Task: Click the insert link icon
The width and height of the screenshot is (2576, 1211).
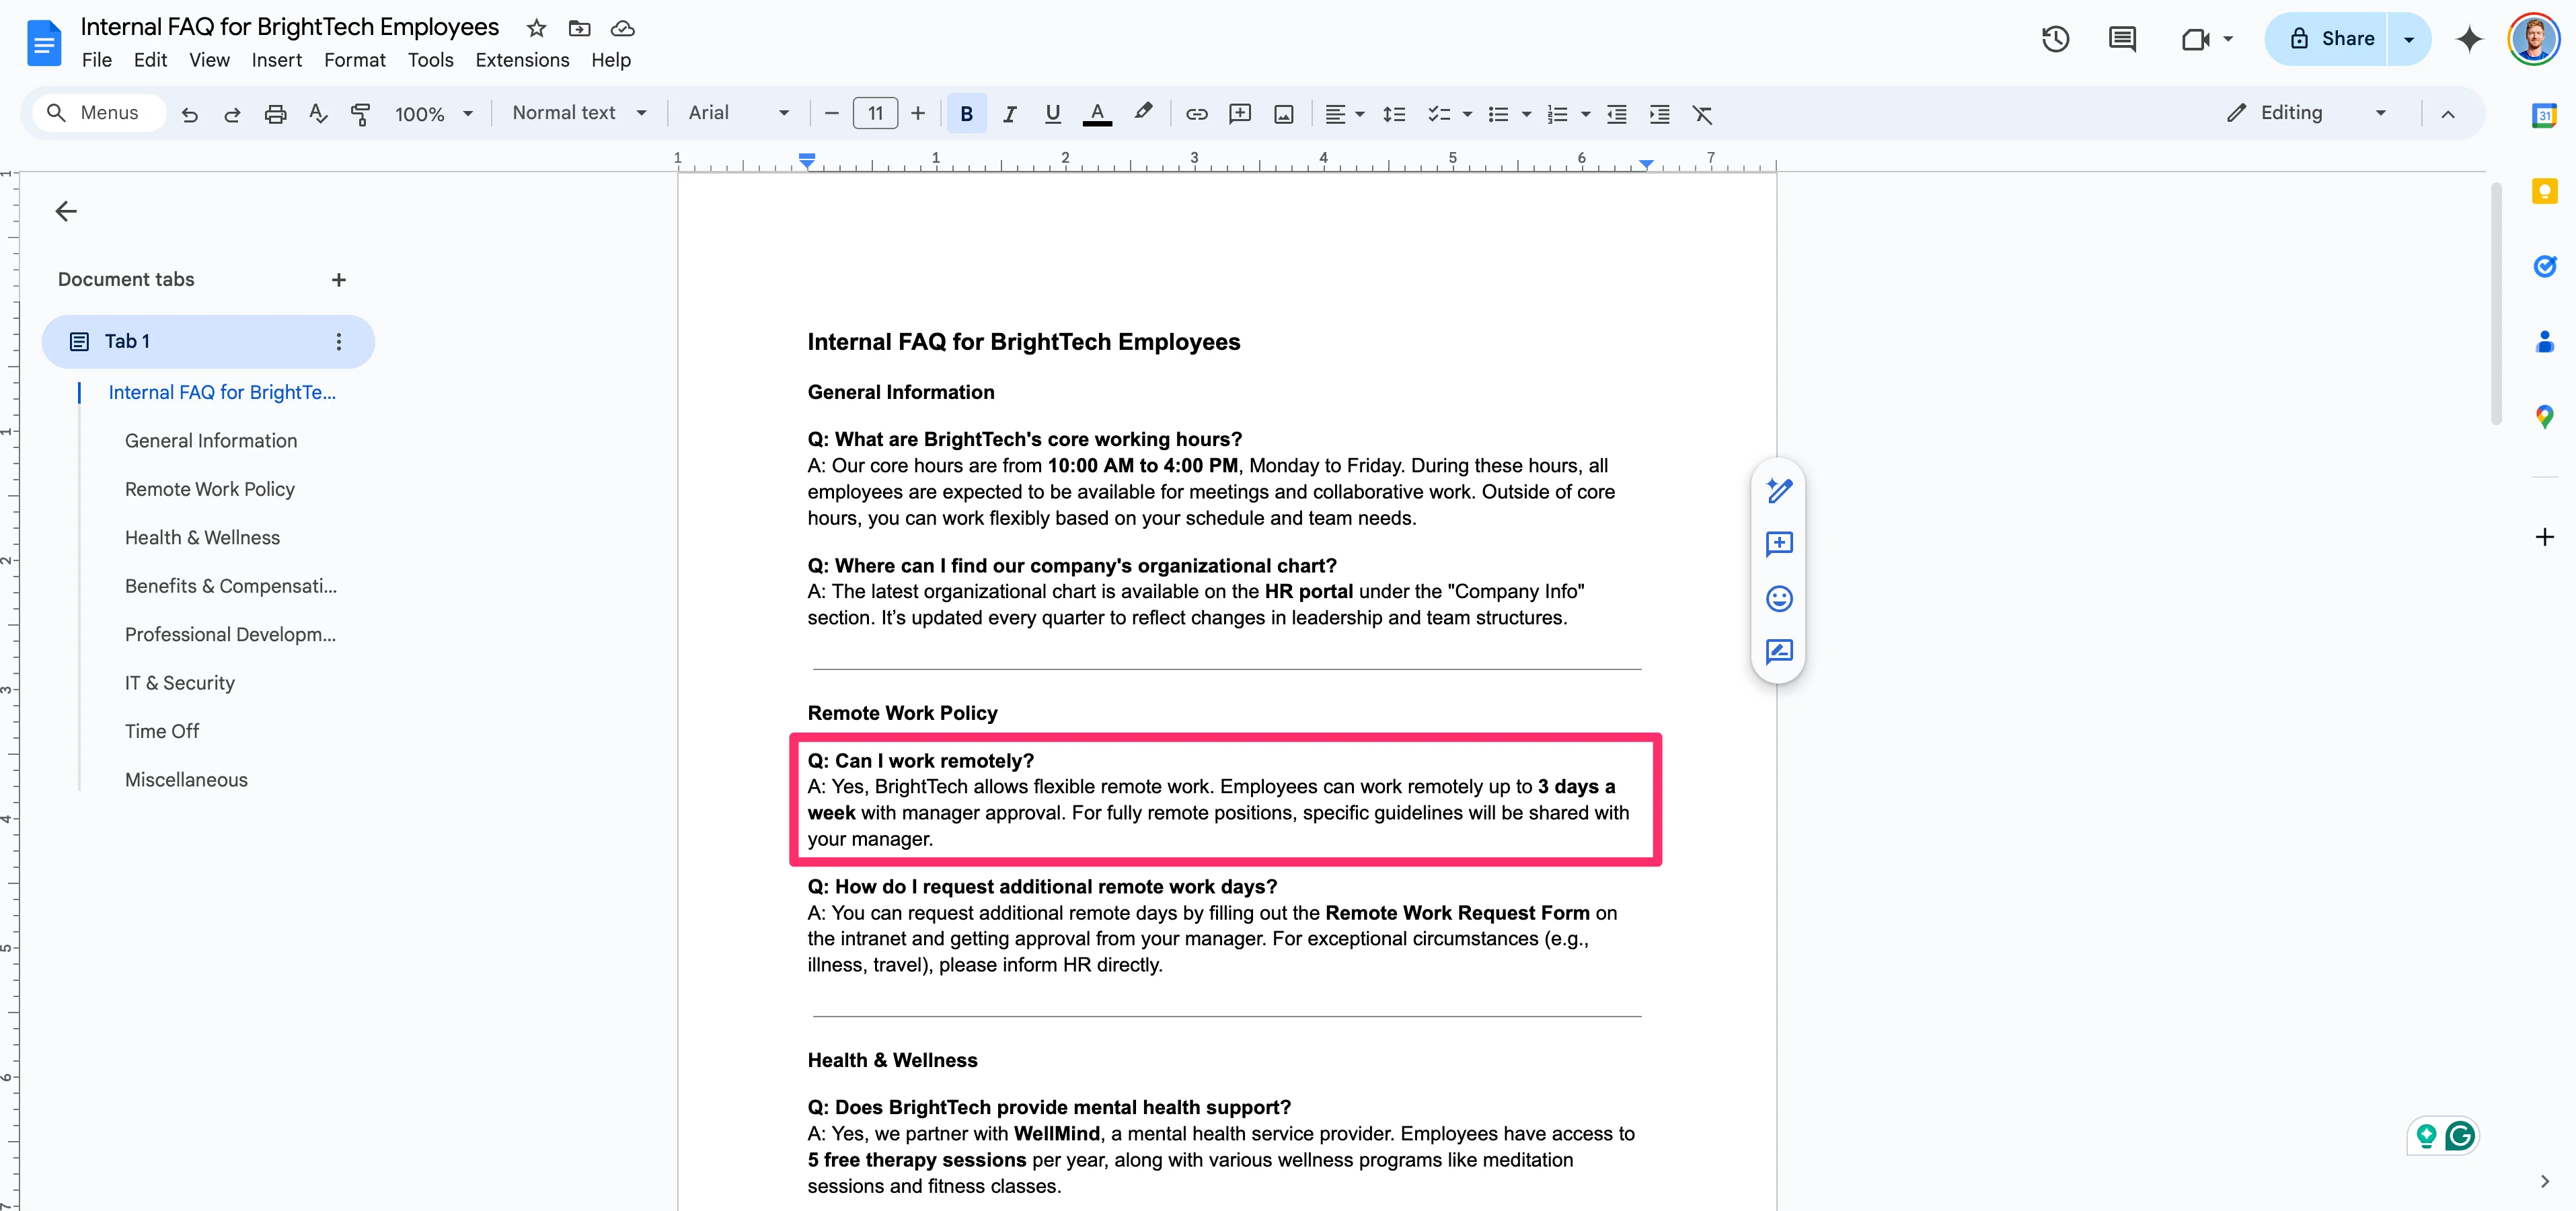Action: point(1196,114)
